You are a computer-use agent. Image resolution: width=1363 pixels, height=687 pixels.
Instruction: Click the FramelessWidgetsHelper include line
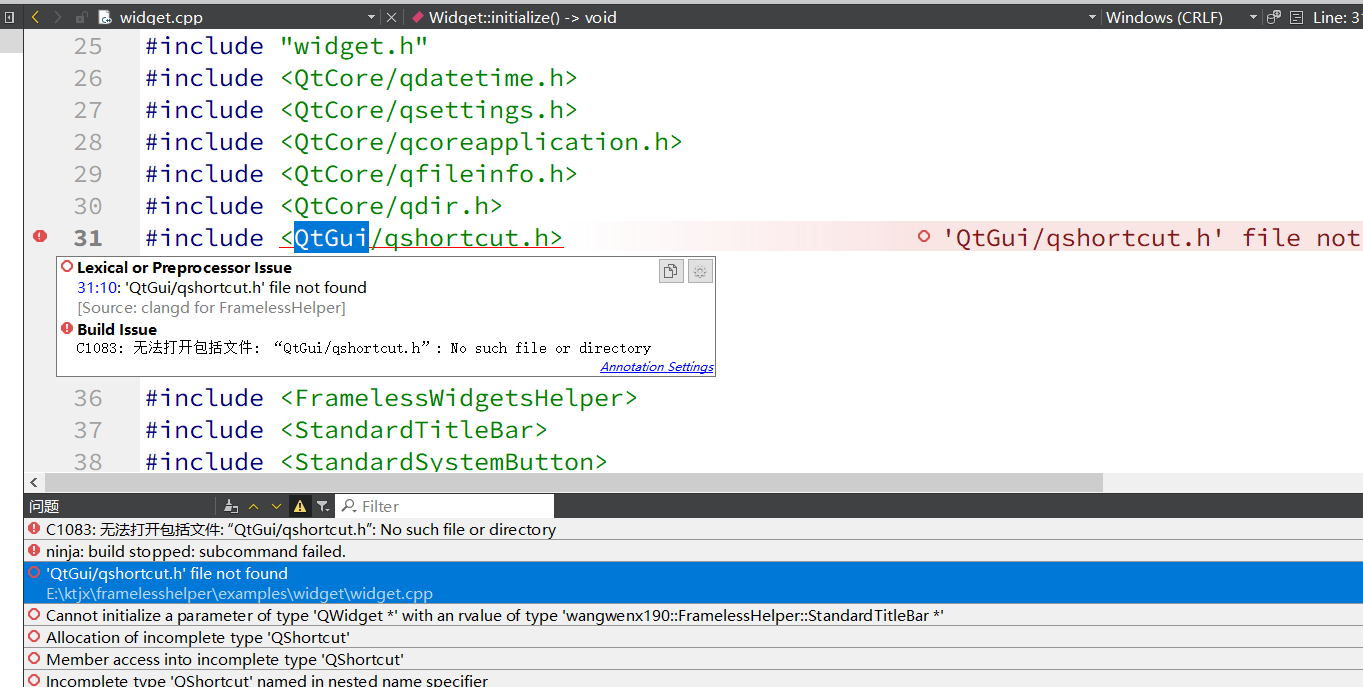[391, 398]
